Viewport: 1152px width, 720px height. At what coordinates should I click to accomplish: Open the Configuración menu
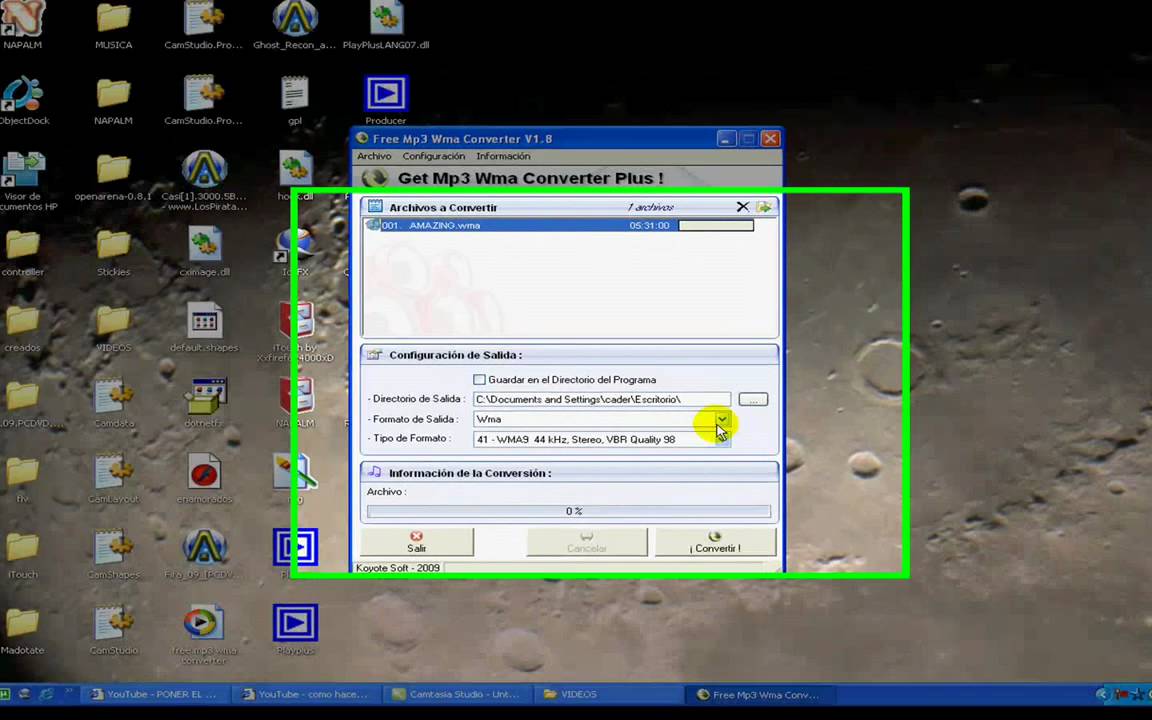[x=433, y=156]
